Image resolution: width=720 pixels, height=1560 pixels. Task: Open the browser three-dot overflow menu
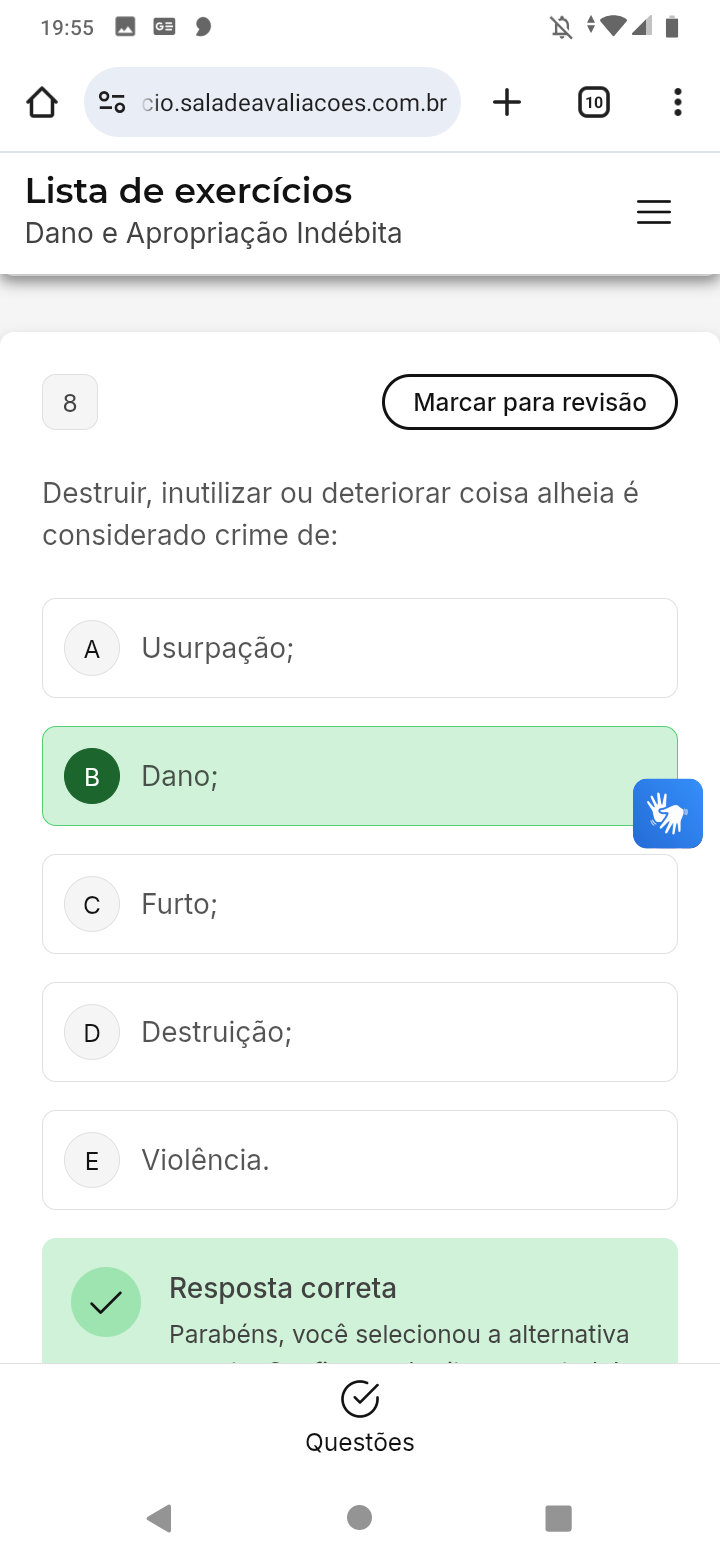(x=678, y=102)
